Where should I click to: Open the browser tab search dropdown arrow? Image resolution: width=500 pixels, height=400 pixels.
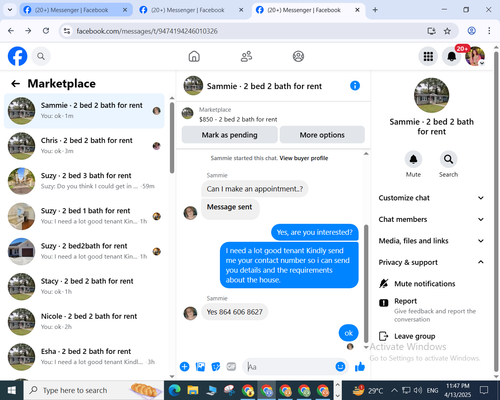(10, 10)
